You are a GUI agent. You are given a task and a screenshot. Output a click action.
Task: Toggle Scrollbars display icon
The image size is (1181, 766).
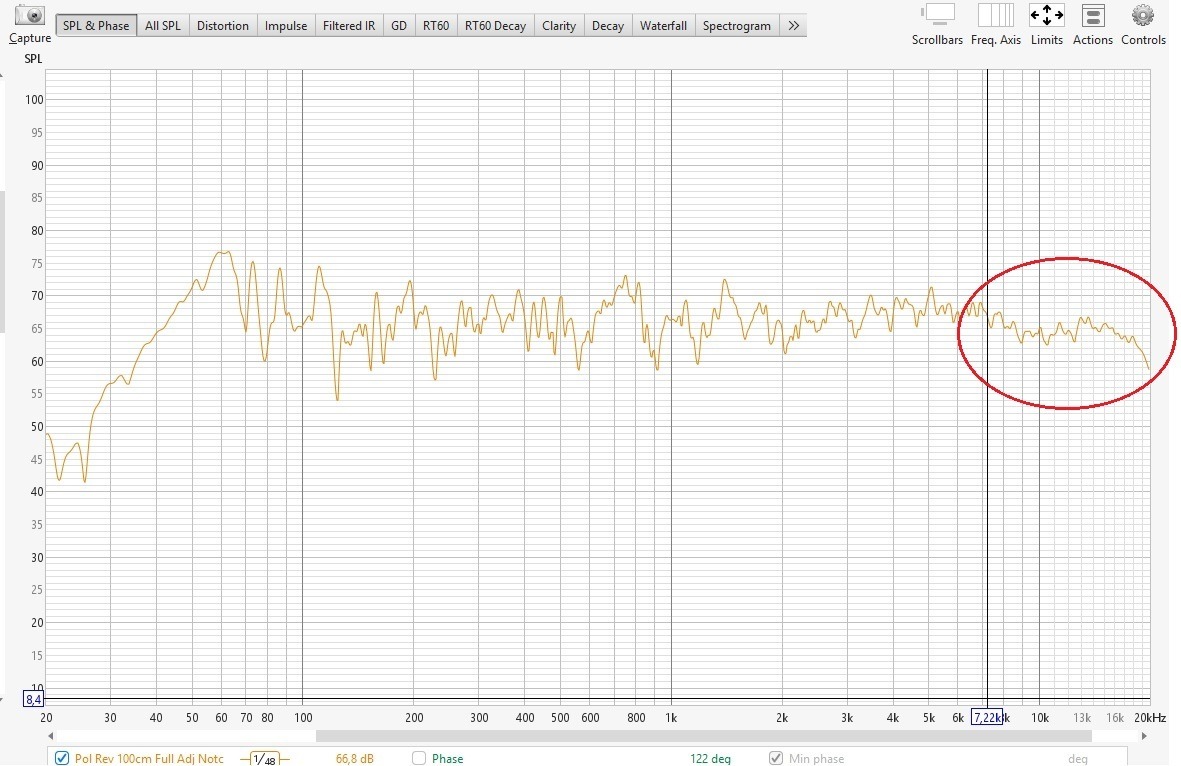coord(937,15)
